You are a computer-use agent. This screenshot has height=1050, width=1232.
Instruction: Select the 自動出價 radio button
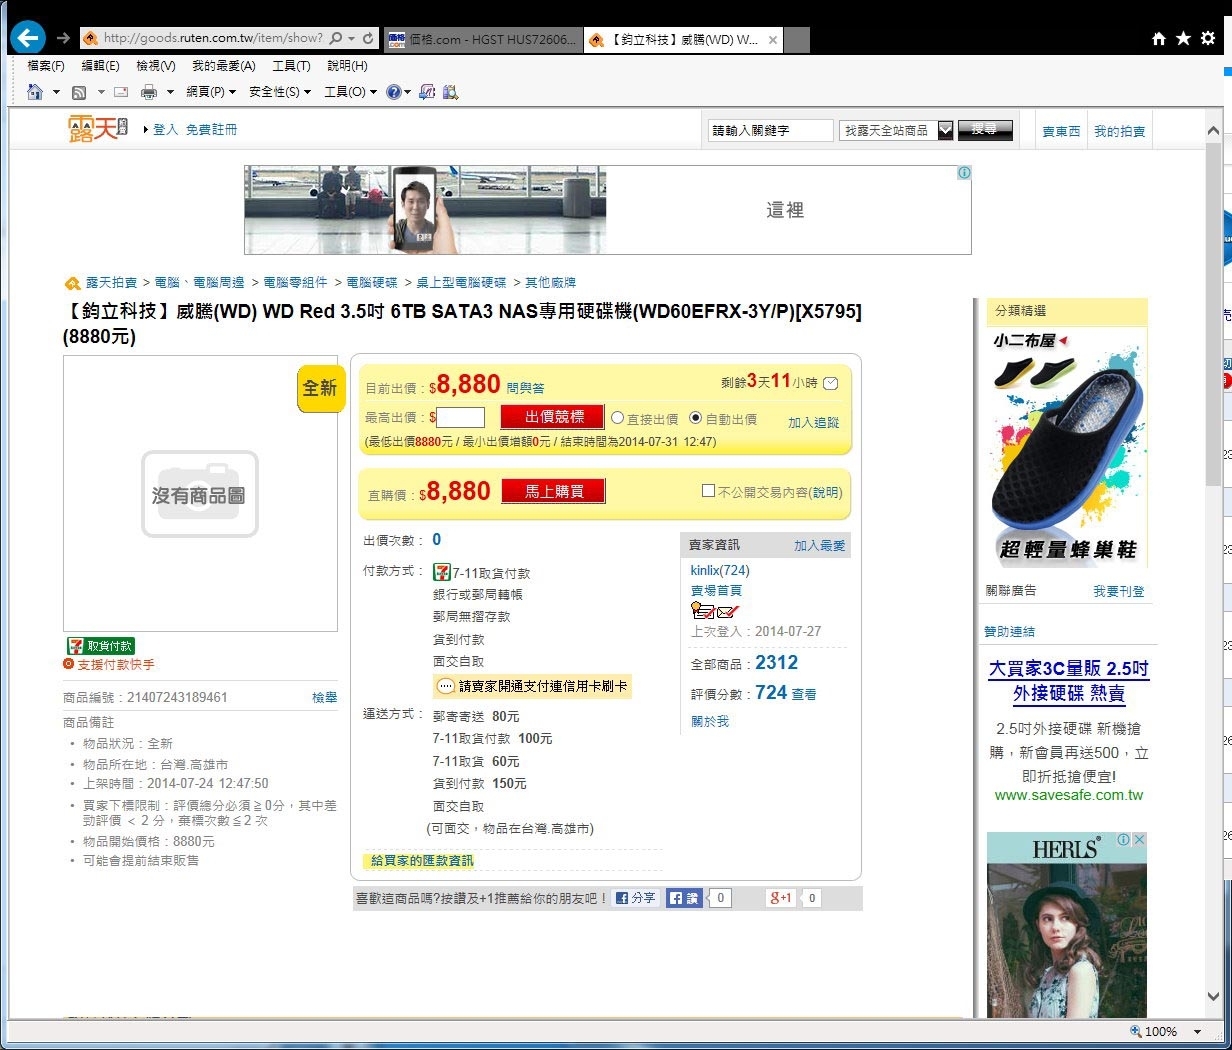point(696,418)
